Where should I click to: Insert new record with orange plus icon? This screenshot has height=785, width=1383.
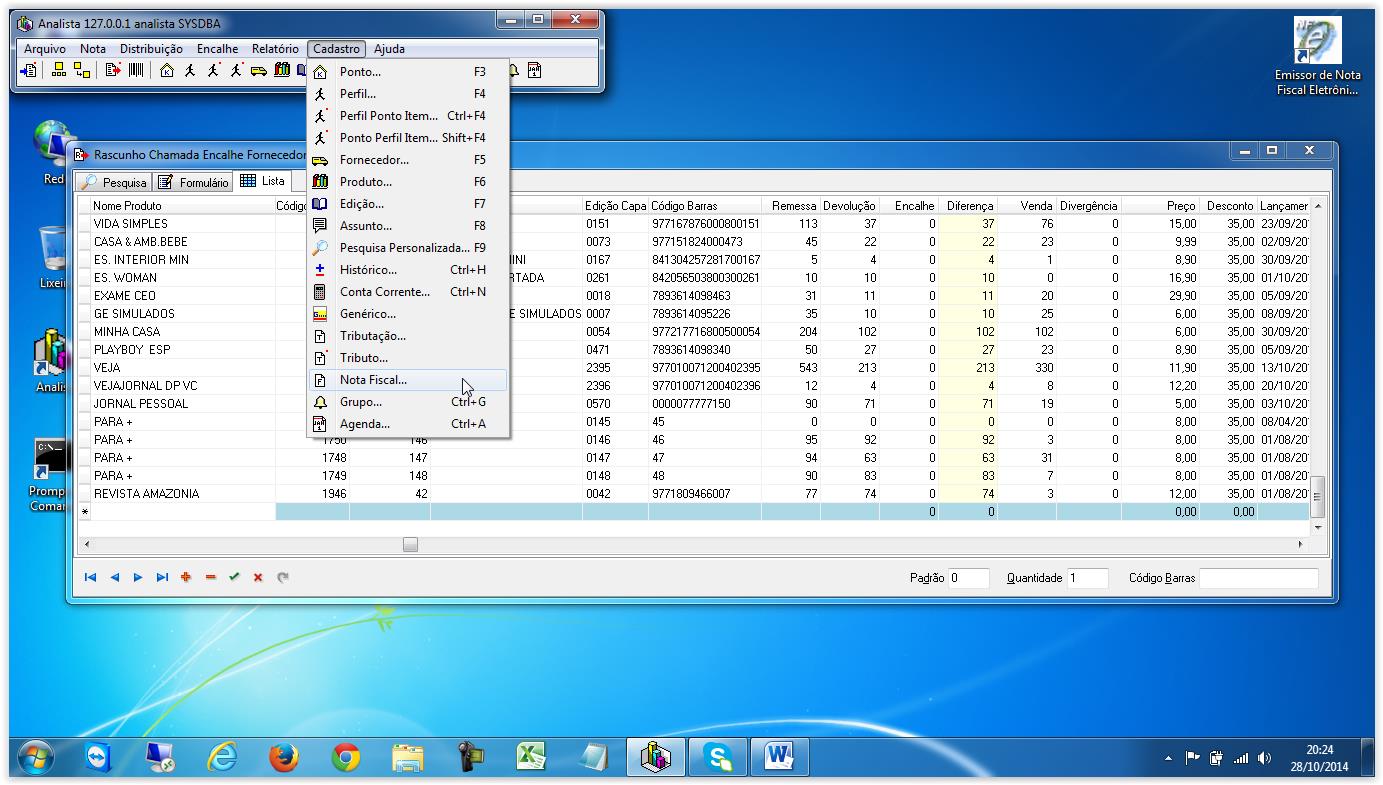[x=186, y=577]
